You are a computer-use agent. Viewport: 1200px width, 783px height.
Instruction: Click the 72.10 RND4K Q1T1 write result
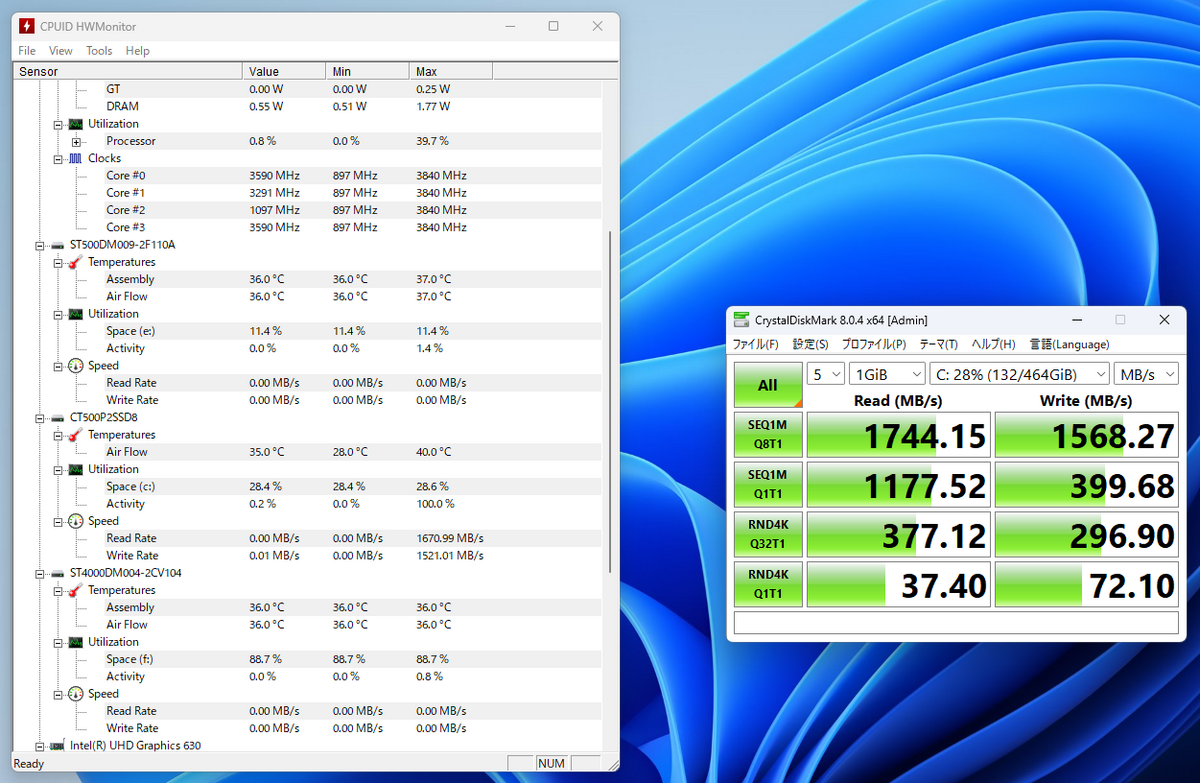point(1086,585)
